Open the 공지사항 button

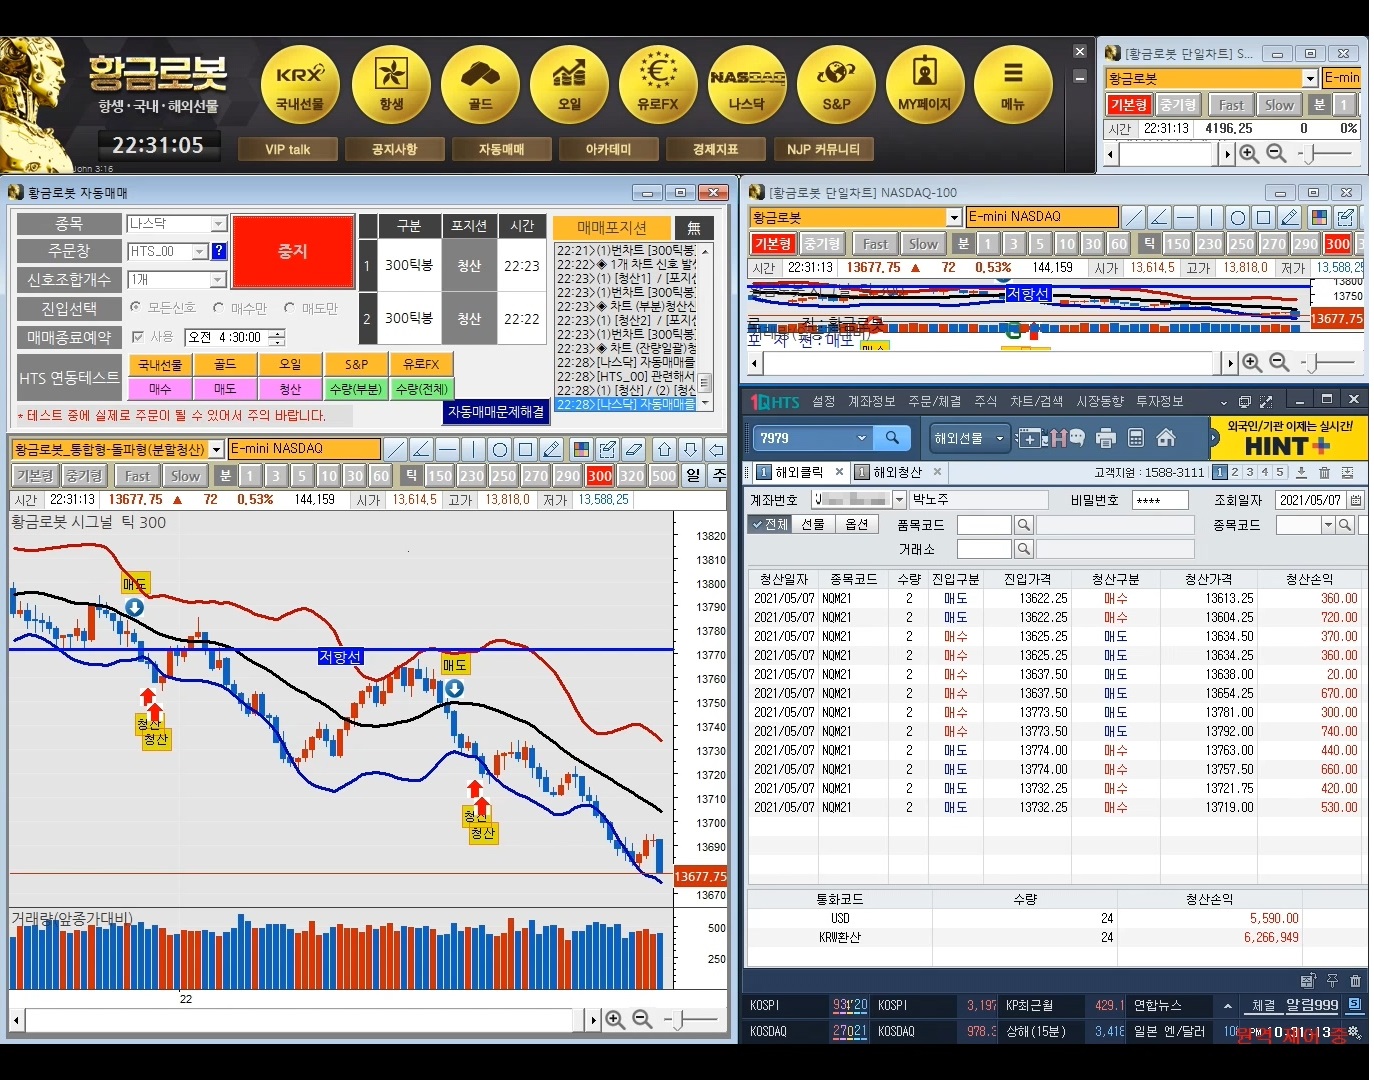coord(394,150)
